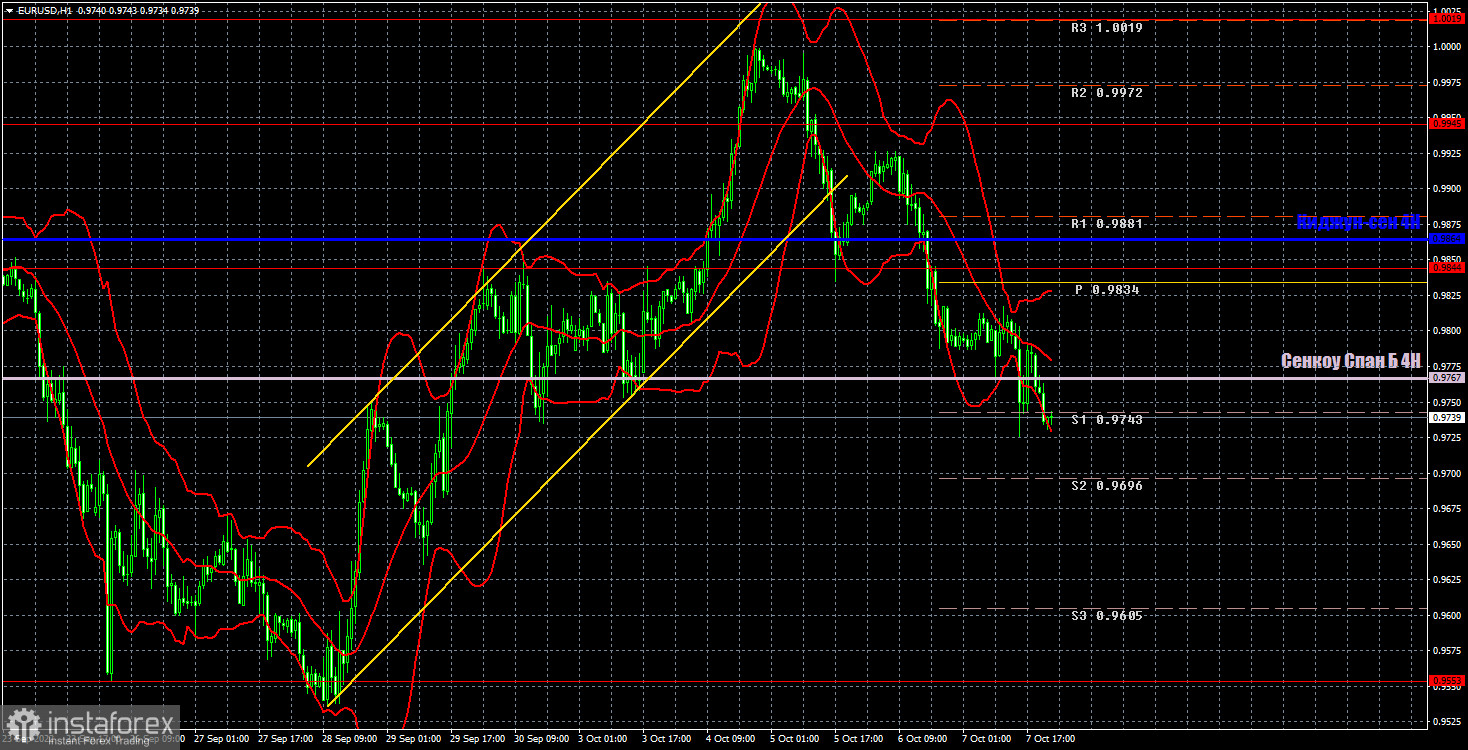This screenshot has height=750, width=1468.
Task: Click the 0.9600 price scale label
Action: pyautogui.click(x=1448, y=615)
